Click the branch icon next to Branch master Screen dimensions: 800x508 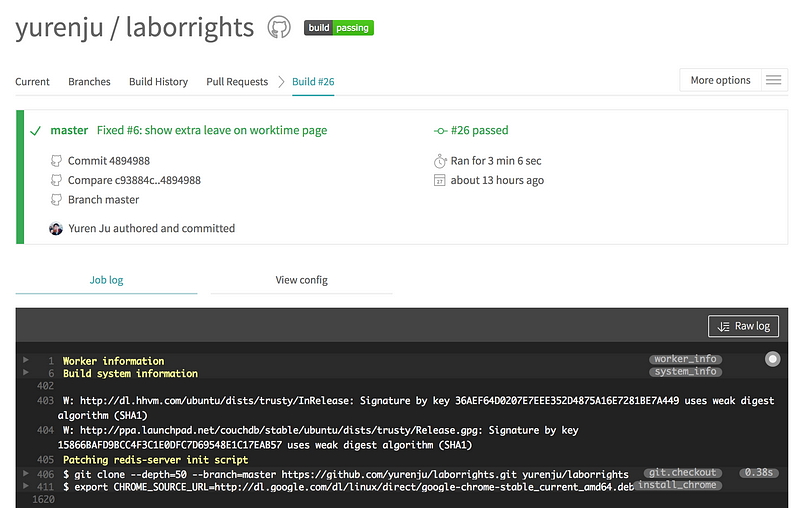tap(56, 200)
